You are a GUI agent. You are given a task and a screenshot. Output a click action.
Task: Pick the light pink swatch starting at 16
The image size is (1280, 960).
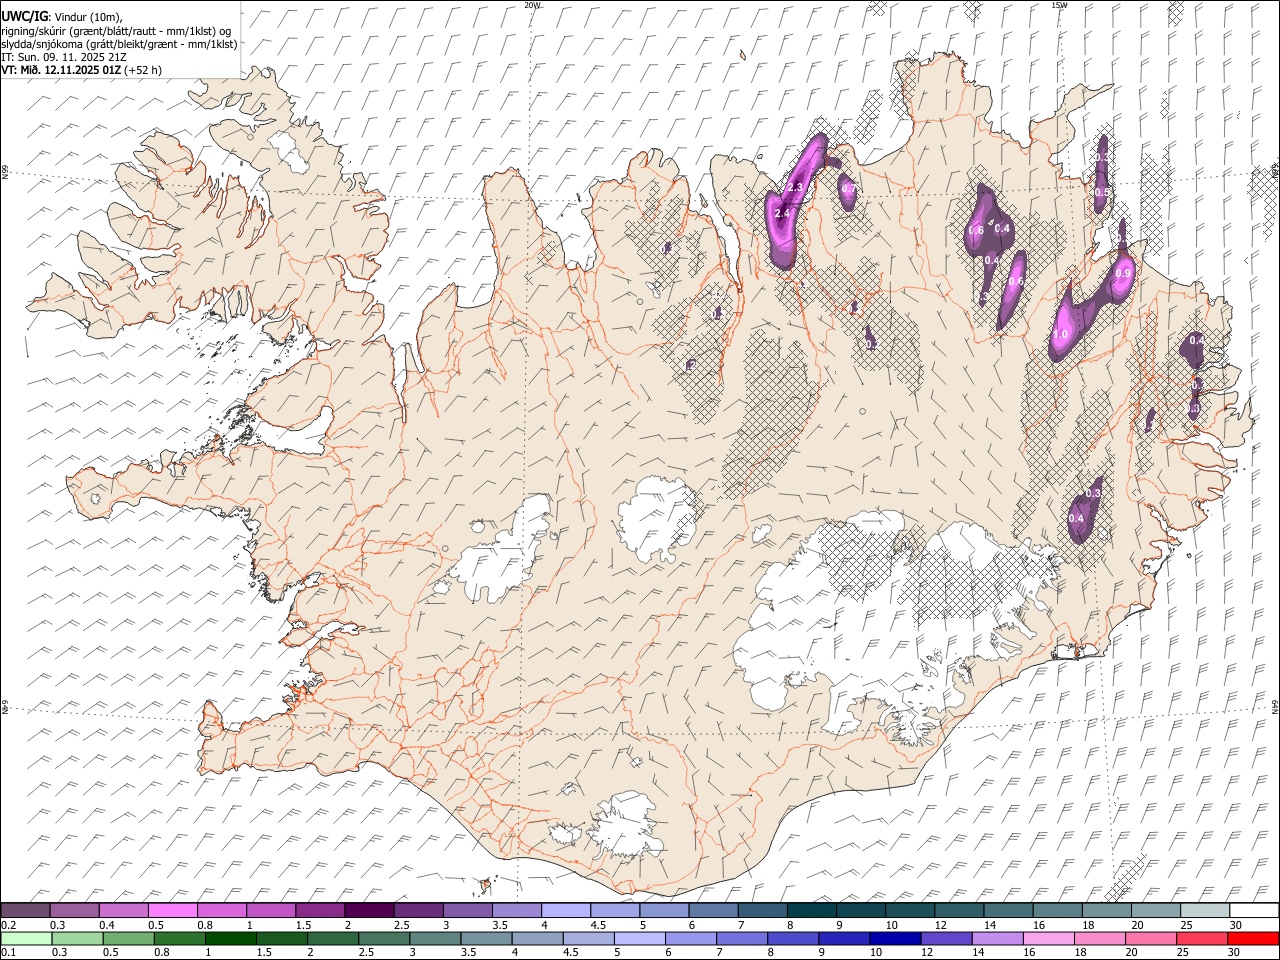(x=1048, y=938)
